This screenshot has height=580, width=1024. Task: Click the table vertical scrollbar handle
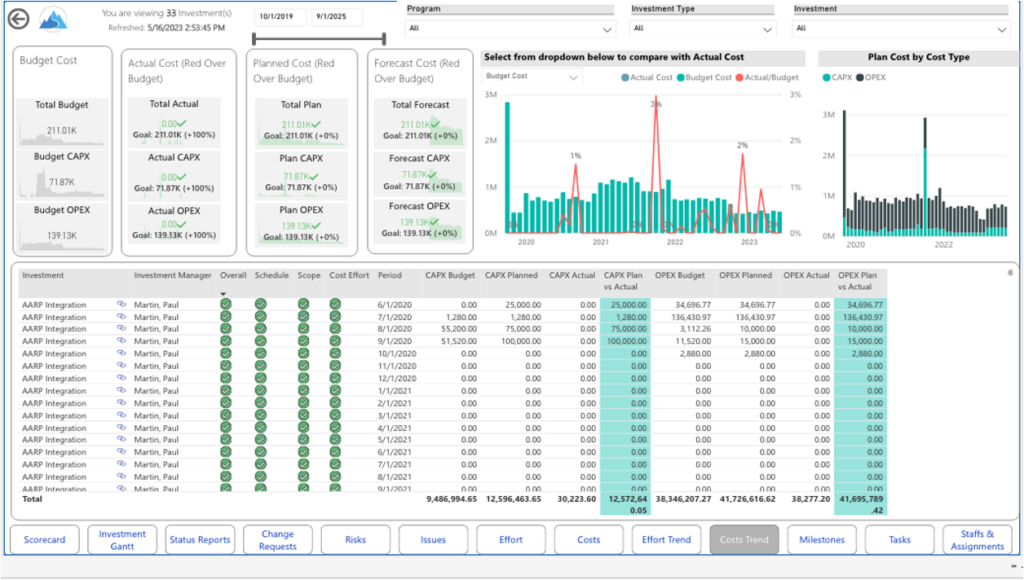tap(1010, 272)
